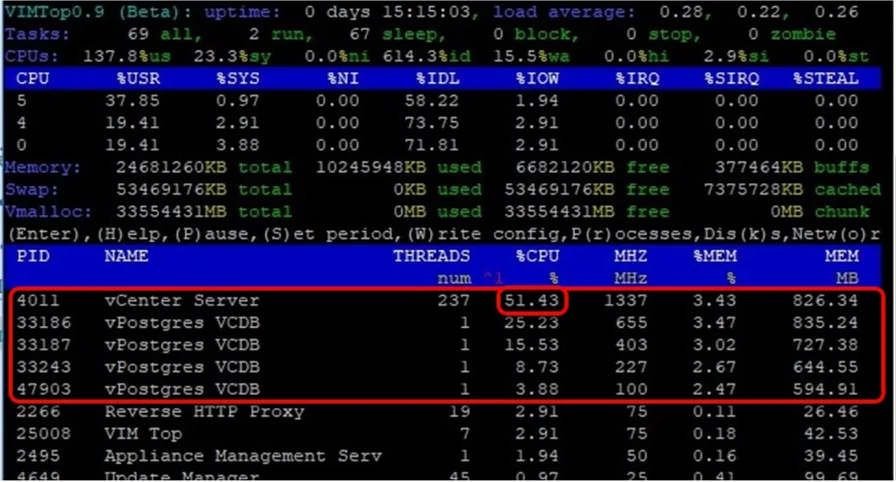896x482 pixels.
Task: Click the 1337 MHz value
Action: (626, 300)
